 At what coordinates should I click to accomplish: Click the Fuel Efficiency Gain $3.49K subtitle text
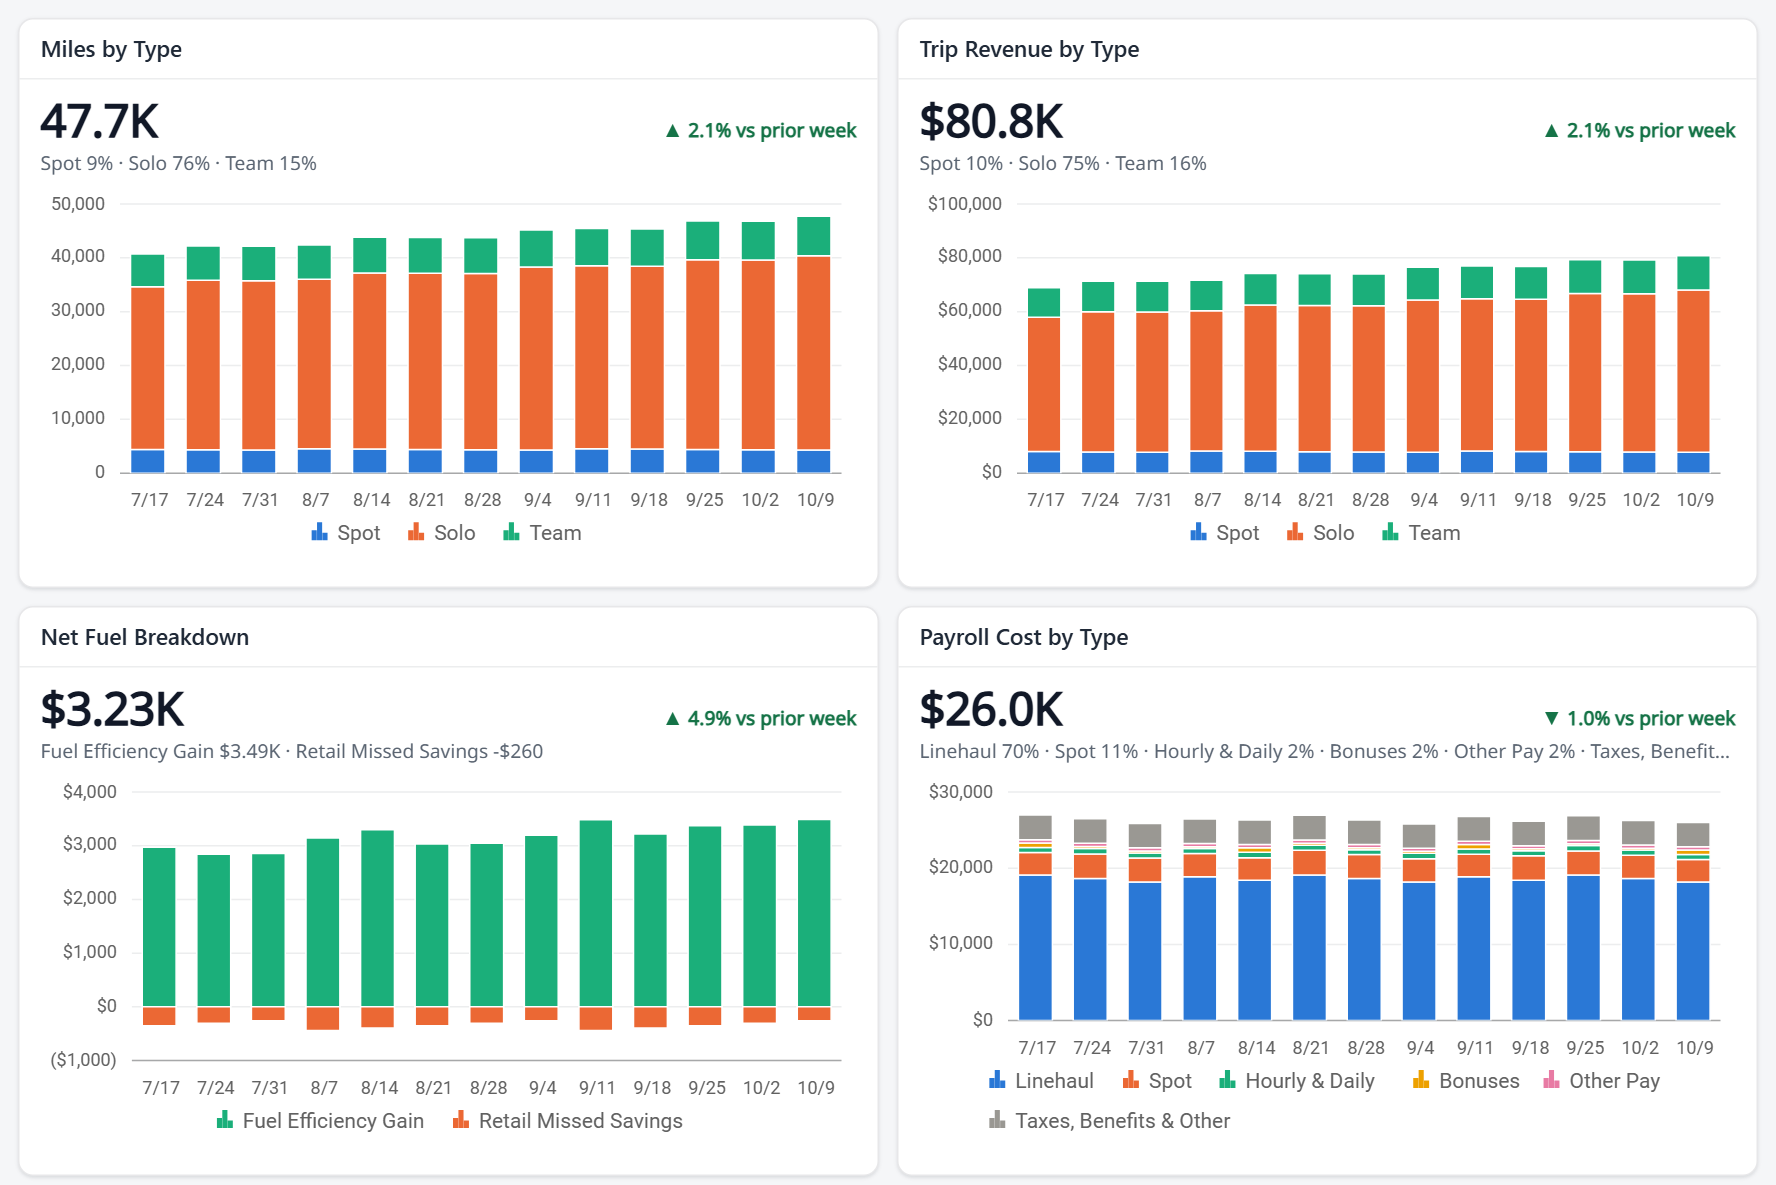(160, 751)
